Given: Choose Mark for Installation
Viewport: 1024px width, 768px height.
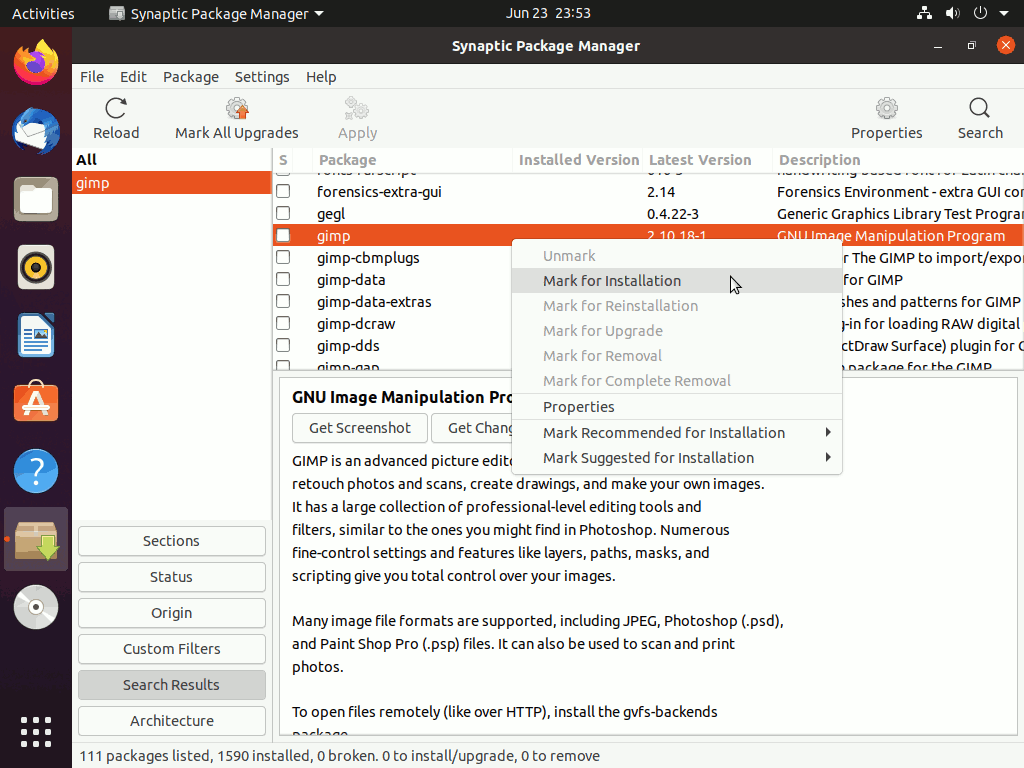Looking at the screenshot, I should tap(677, 281).
